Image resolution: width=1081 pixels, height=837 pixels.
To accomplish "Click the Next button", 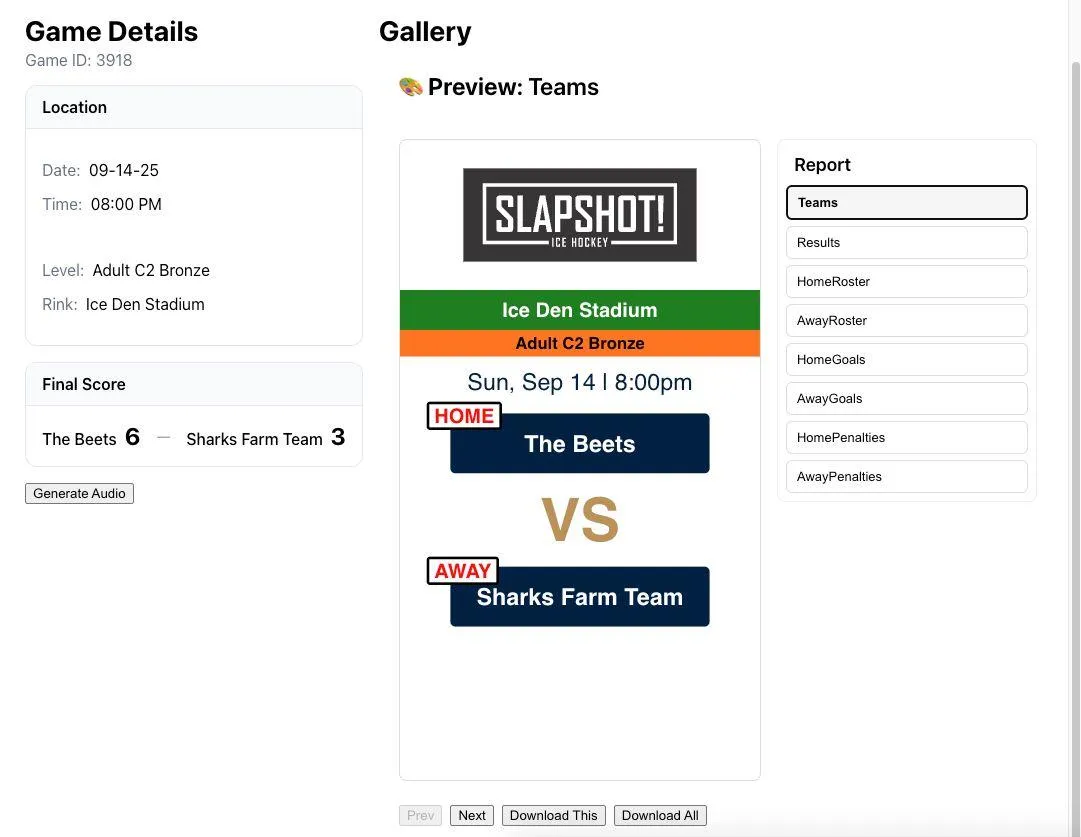I will 472,815.
